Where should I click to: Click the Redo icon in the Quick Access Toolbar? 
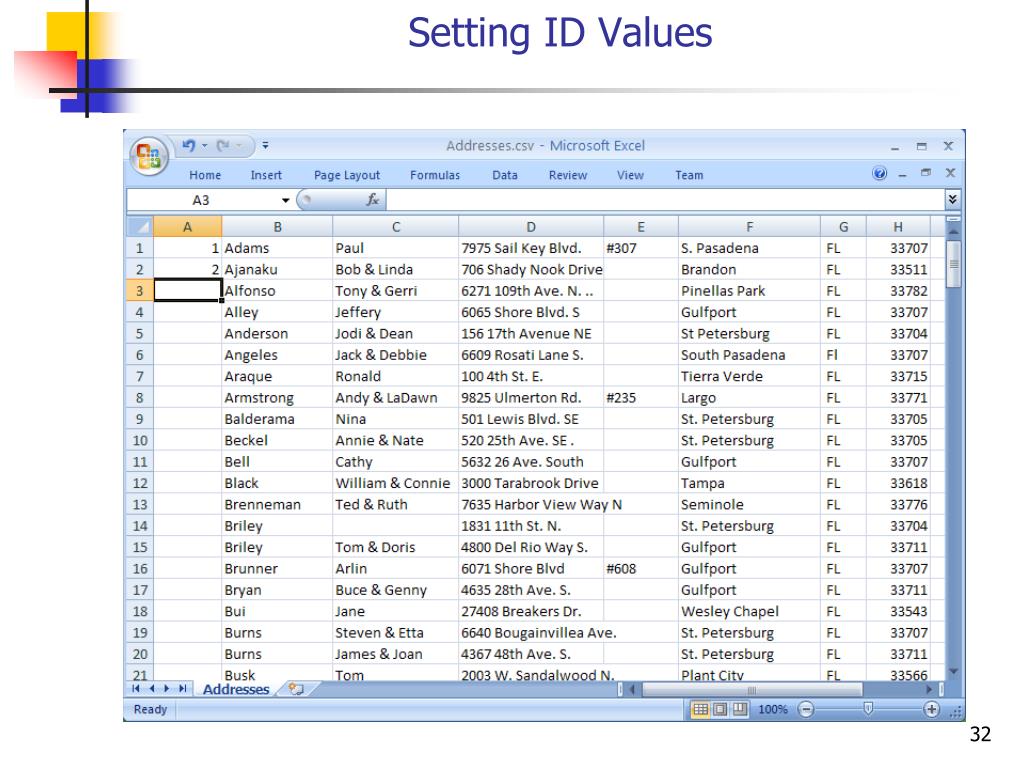(x=223, y=146)
